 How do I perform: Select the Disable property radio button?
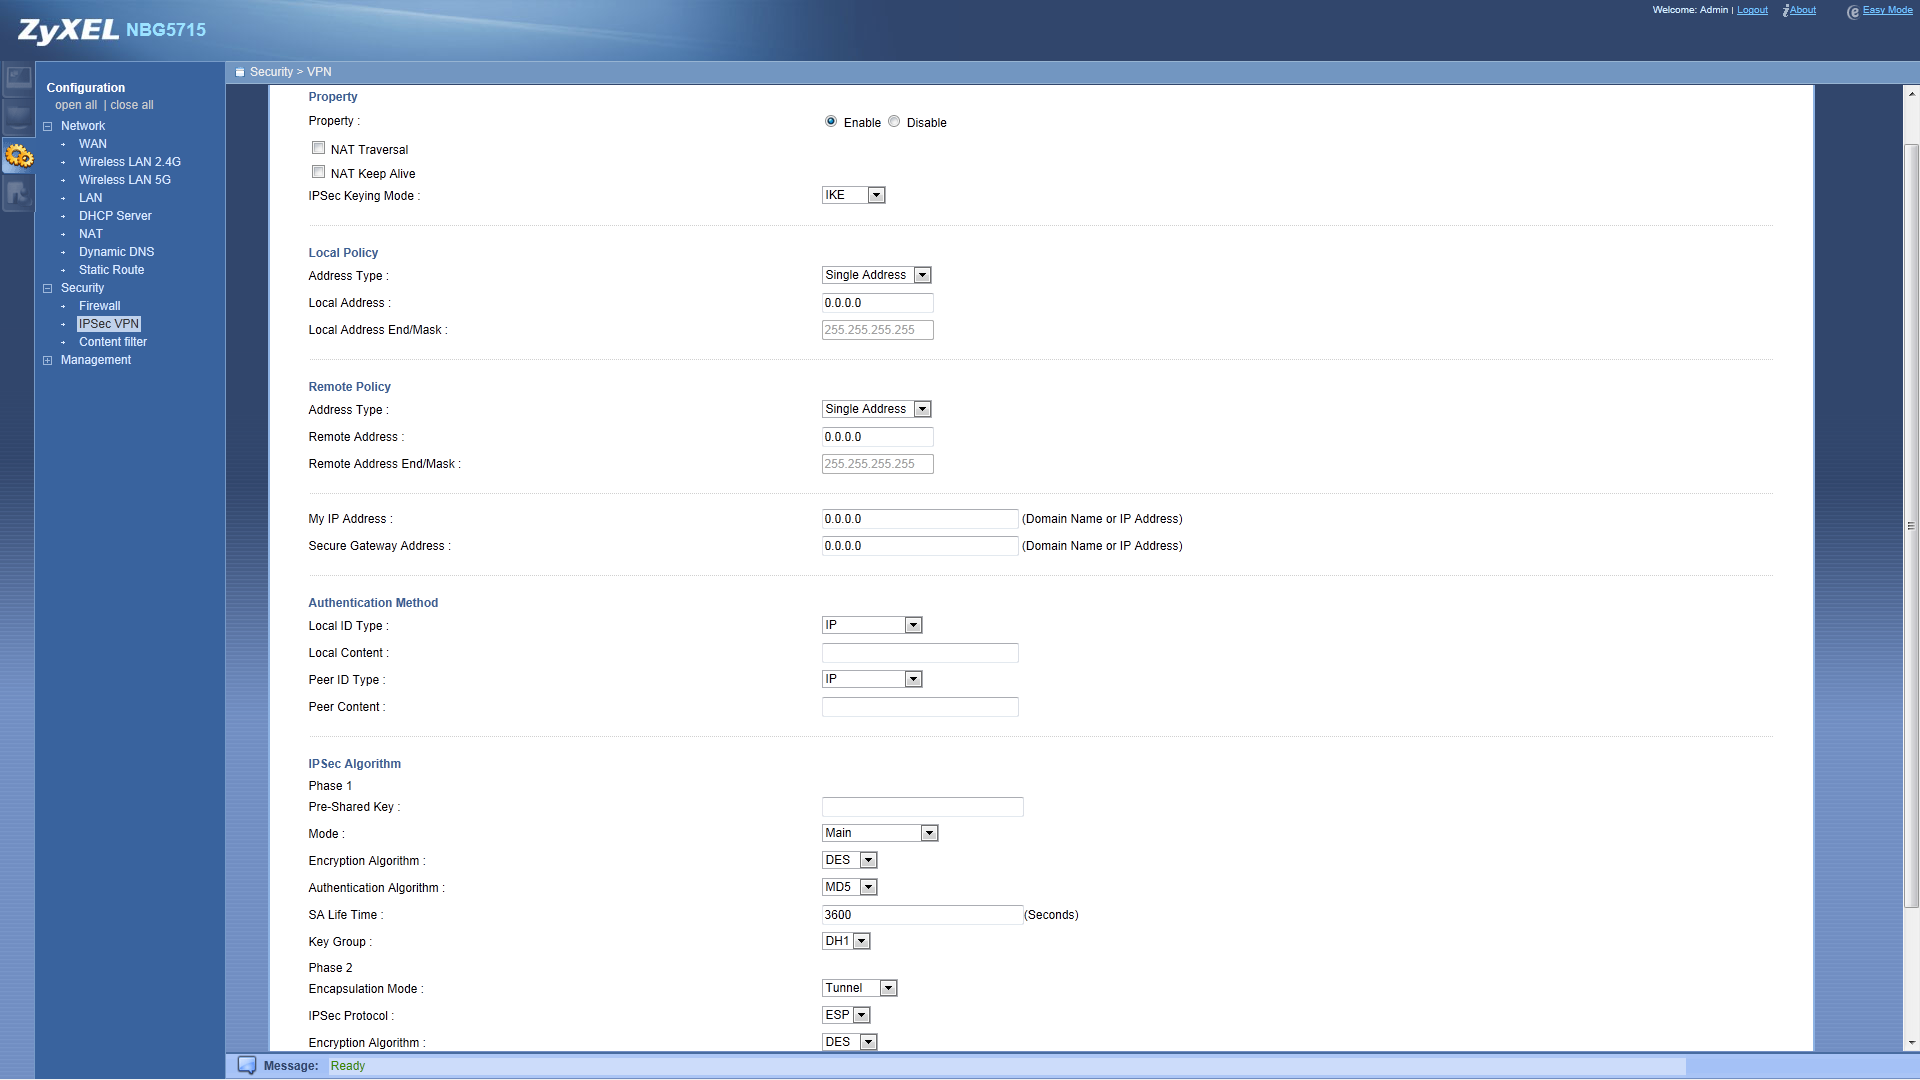point(894,121)
